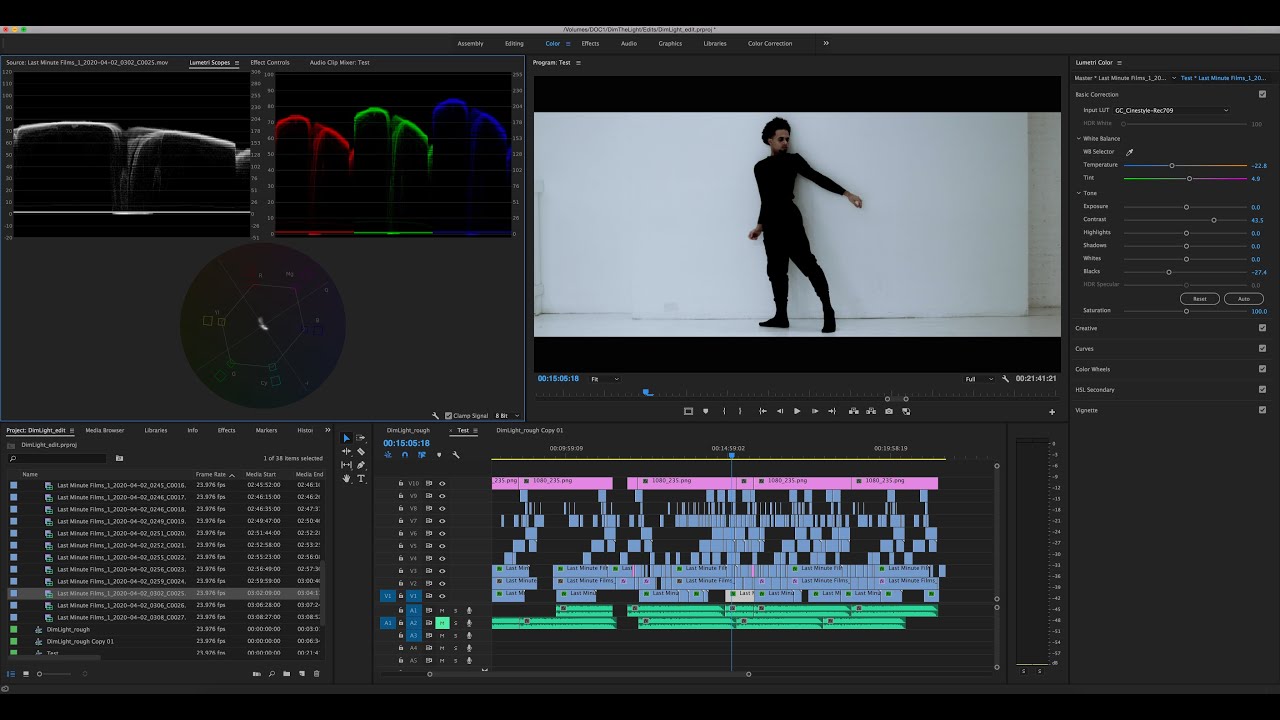The height and width of the screenshot is (720, 1280).
Task: Expand the Curves section
Action: [x=1085, y=349]
